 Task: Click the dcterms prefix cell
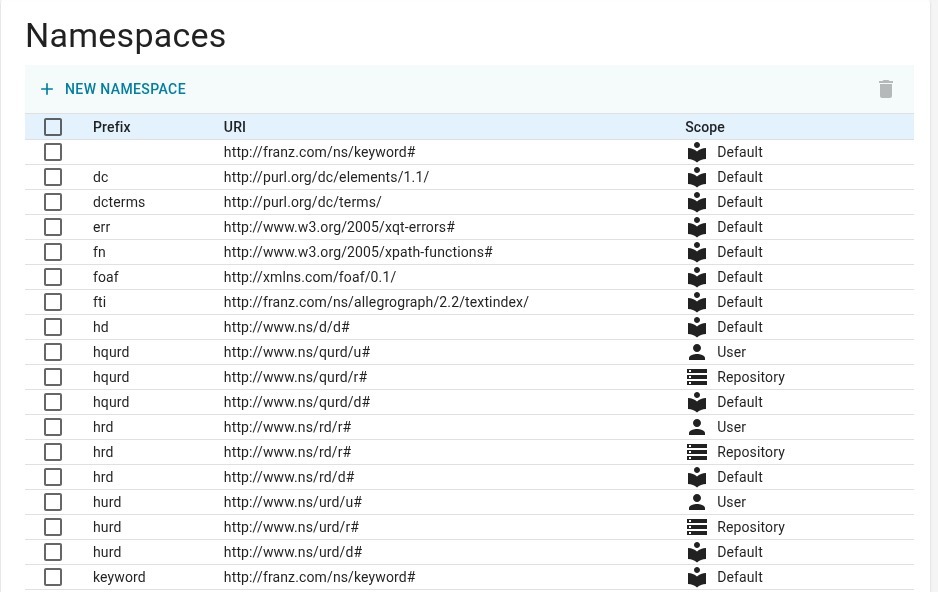[x=119, y=202]
